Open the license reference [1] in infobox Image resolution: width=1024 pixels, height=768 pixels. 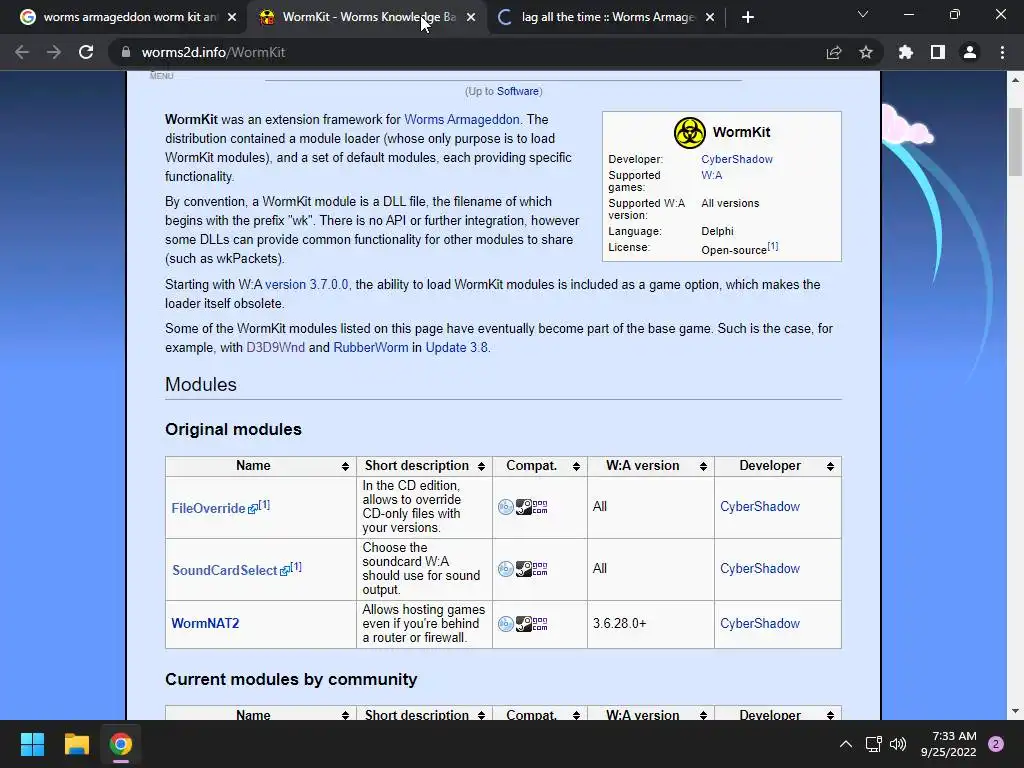coord(773,246)
